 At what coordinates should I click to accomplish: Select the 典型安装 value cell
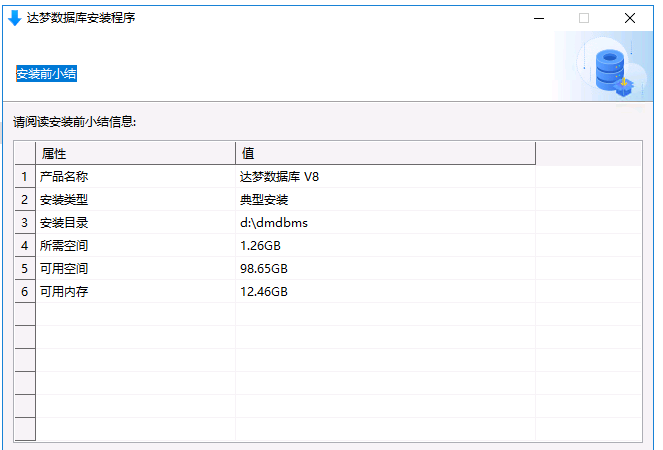385,200
